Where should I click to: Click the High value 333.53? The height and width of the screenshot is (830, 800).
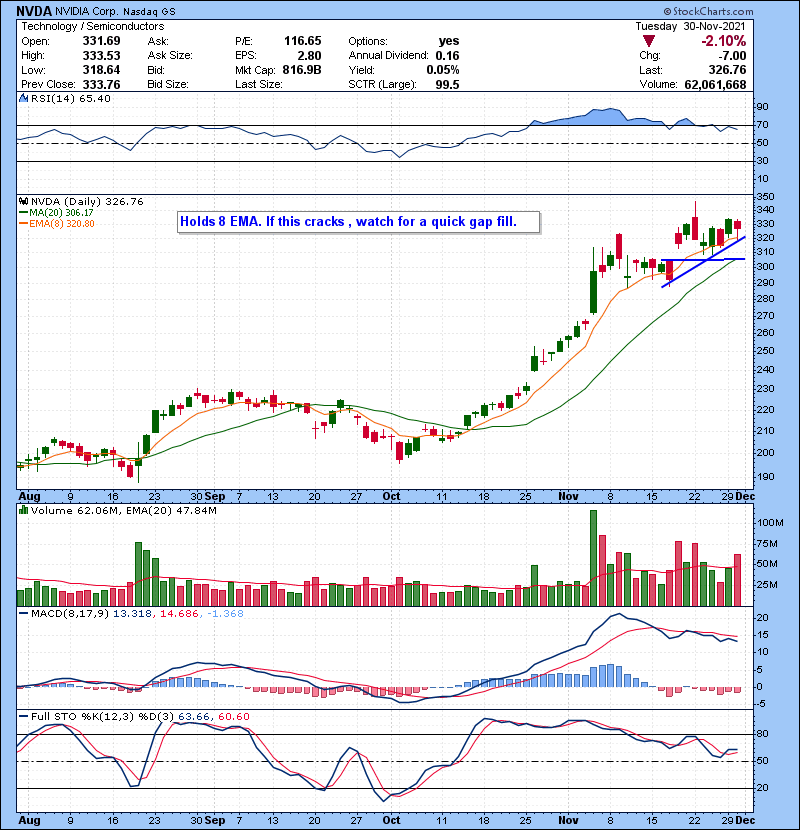[101, 56]
